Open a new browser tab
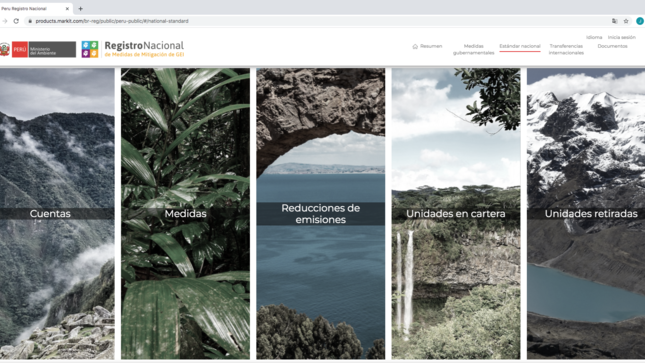 tap(81, 8)
